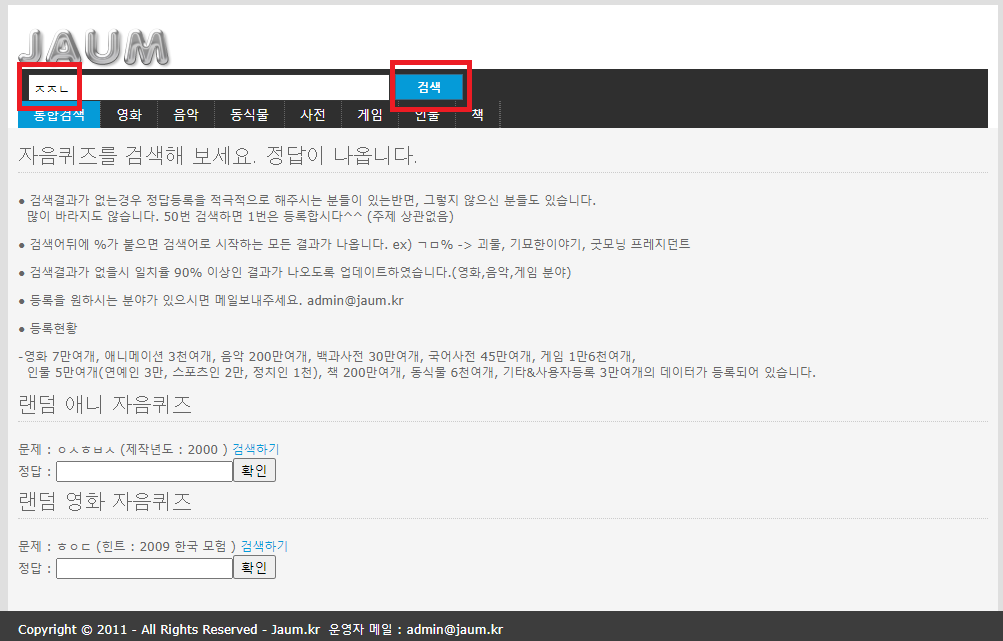Click the JAUM logo
Screen dimensions: 1003x641
pos(93,47)
